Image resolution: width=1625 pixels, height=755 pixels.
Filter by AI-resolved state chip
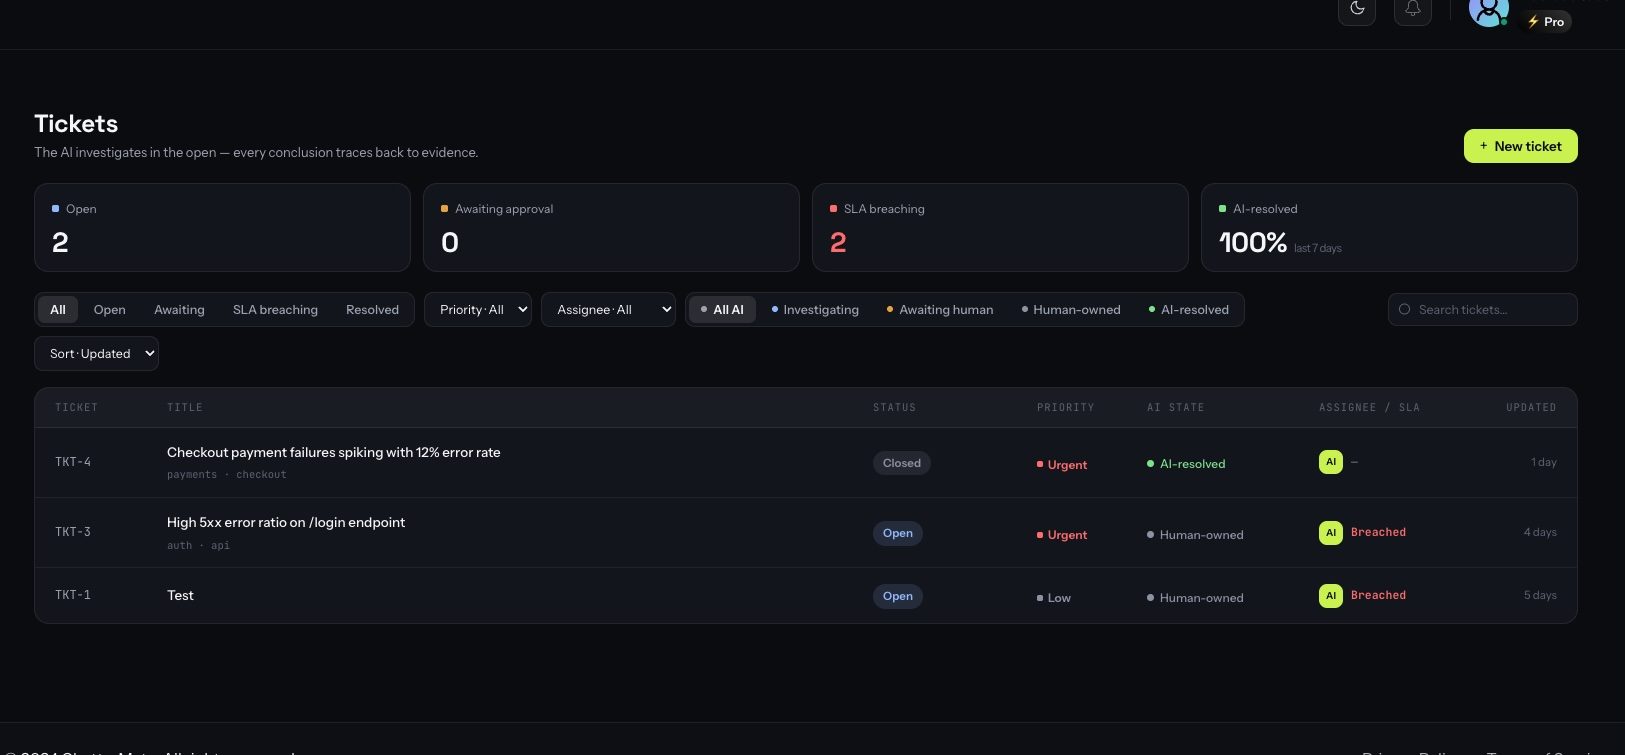click(1189, 310)
